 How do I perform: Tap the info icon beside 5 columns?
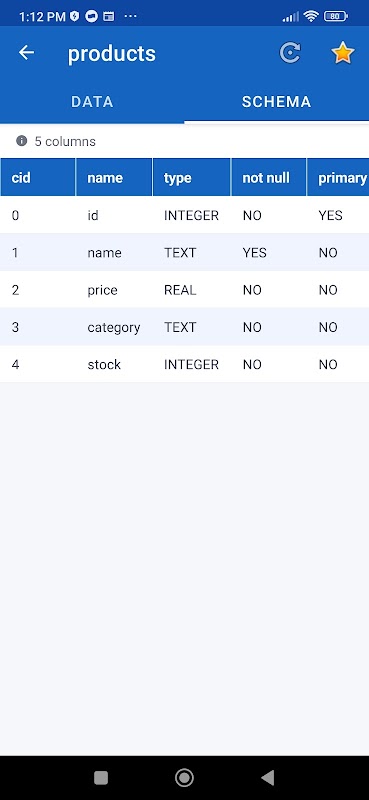click(21, 141)
